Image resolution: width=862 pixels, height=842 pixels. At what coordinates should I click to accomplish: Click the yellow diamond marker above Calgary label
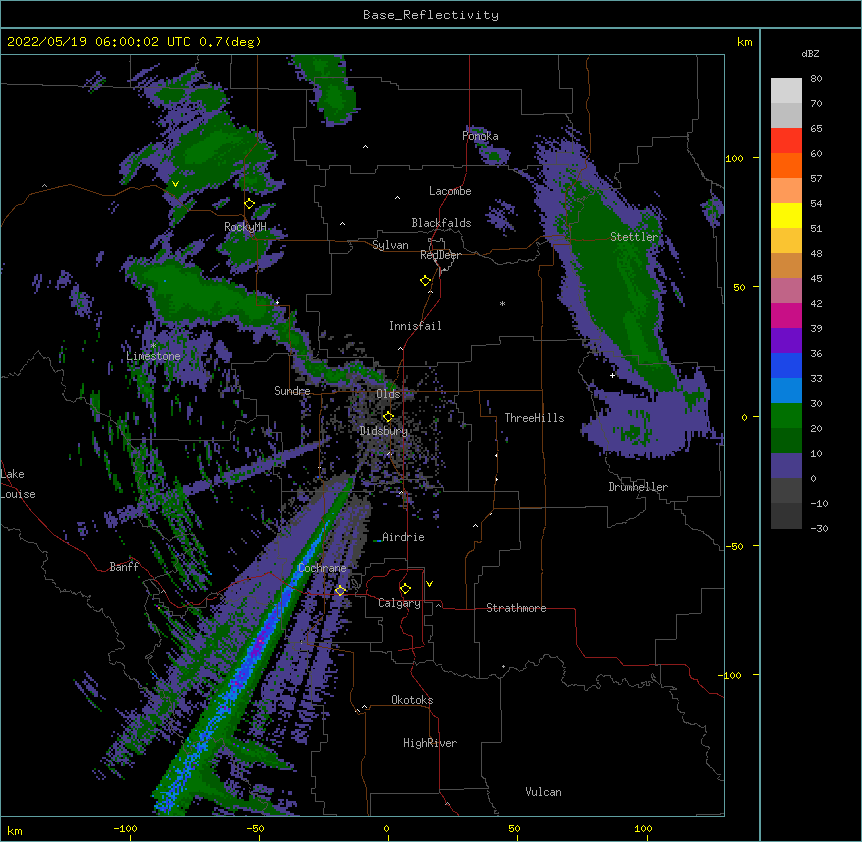pos(405,589)
